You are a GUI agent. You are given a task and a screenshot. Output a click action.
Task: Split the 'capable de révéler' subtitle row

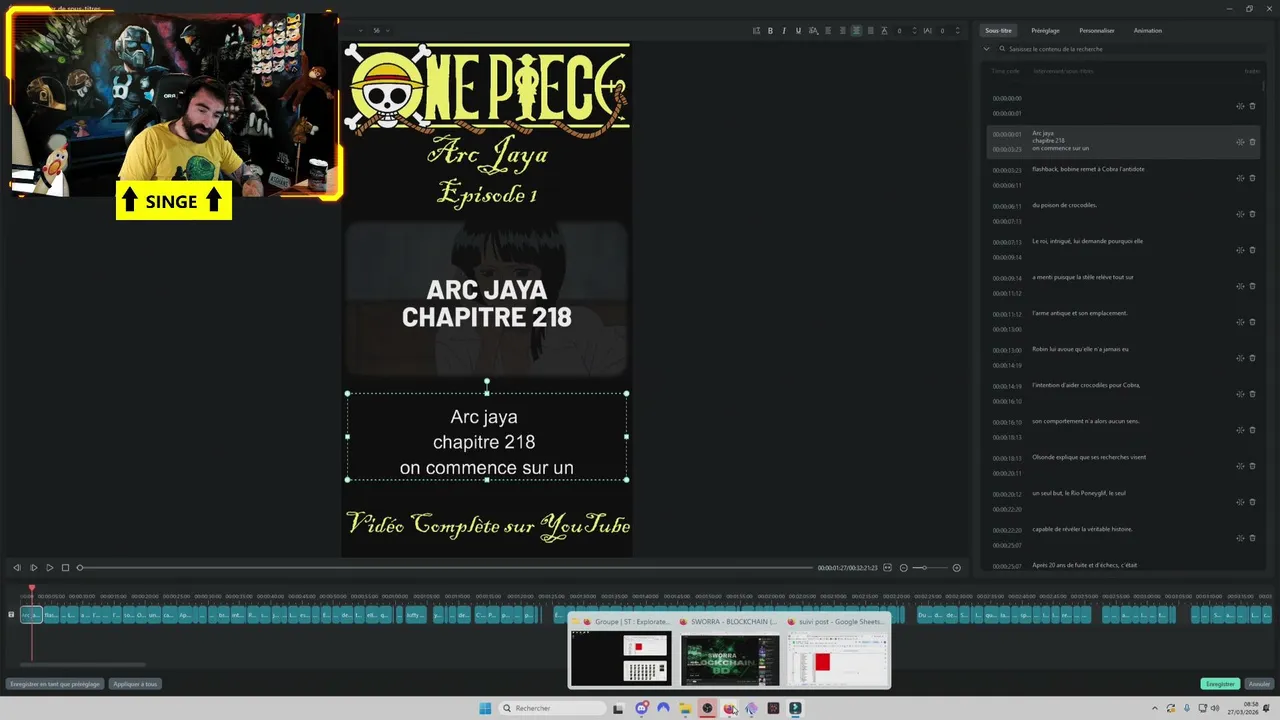tap(1240, 538)
